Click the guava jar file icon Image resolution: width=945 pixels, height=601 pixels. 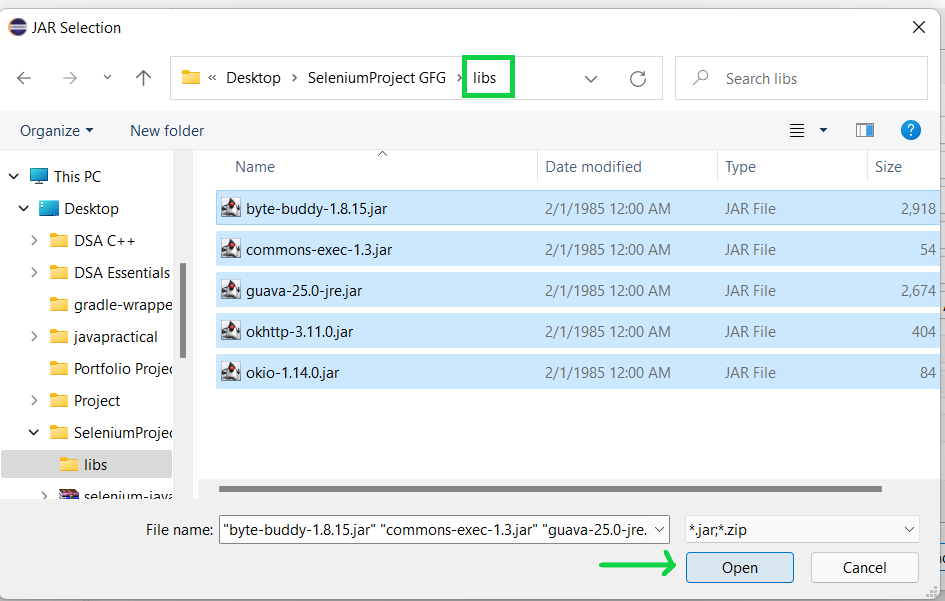click(x=230, y=290)
